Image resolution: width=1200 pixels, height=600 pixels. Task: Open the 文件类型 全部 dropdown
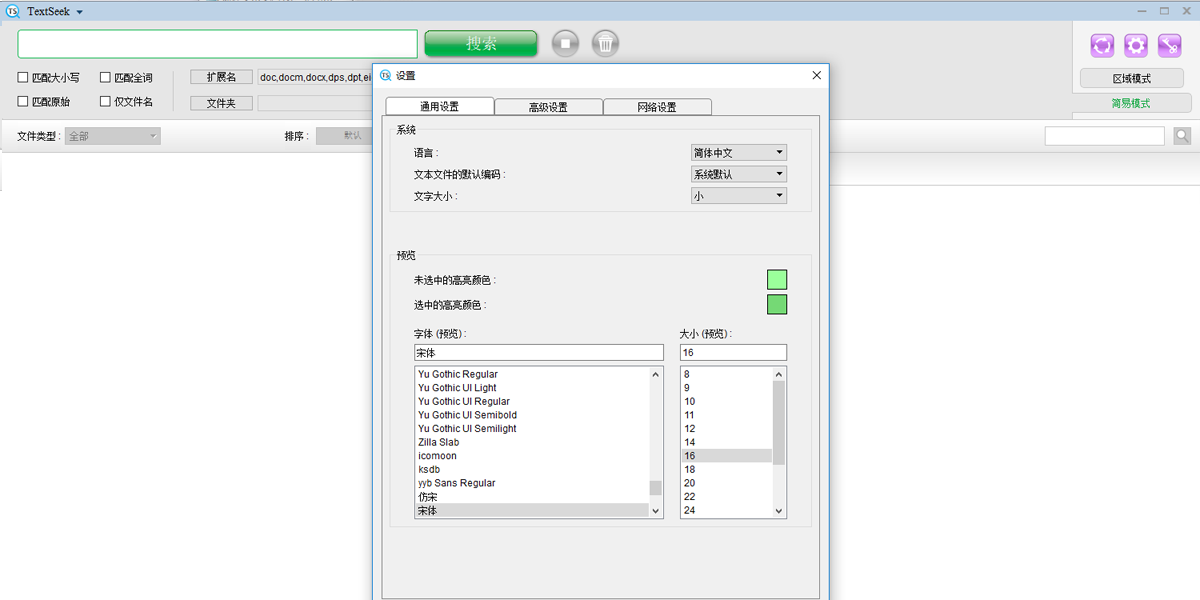(113, 136)
